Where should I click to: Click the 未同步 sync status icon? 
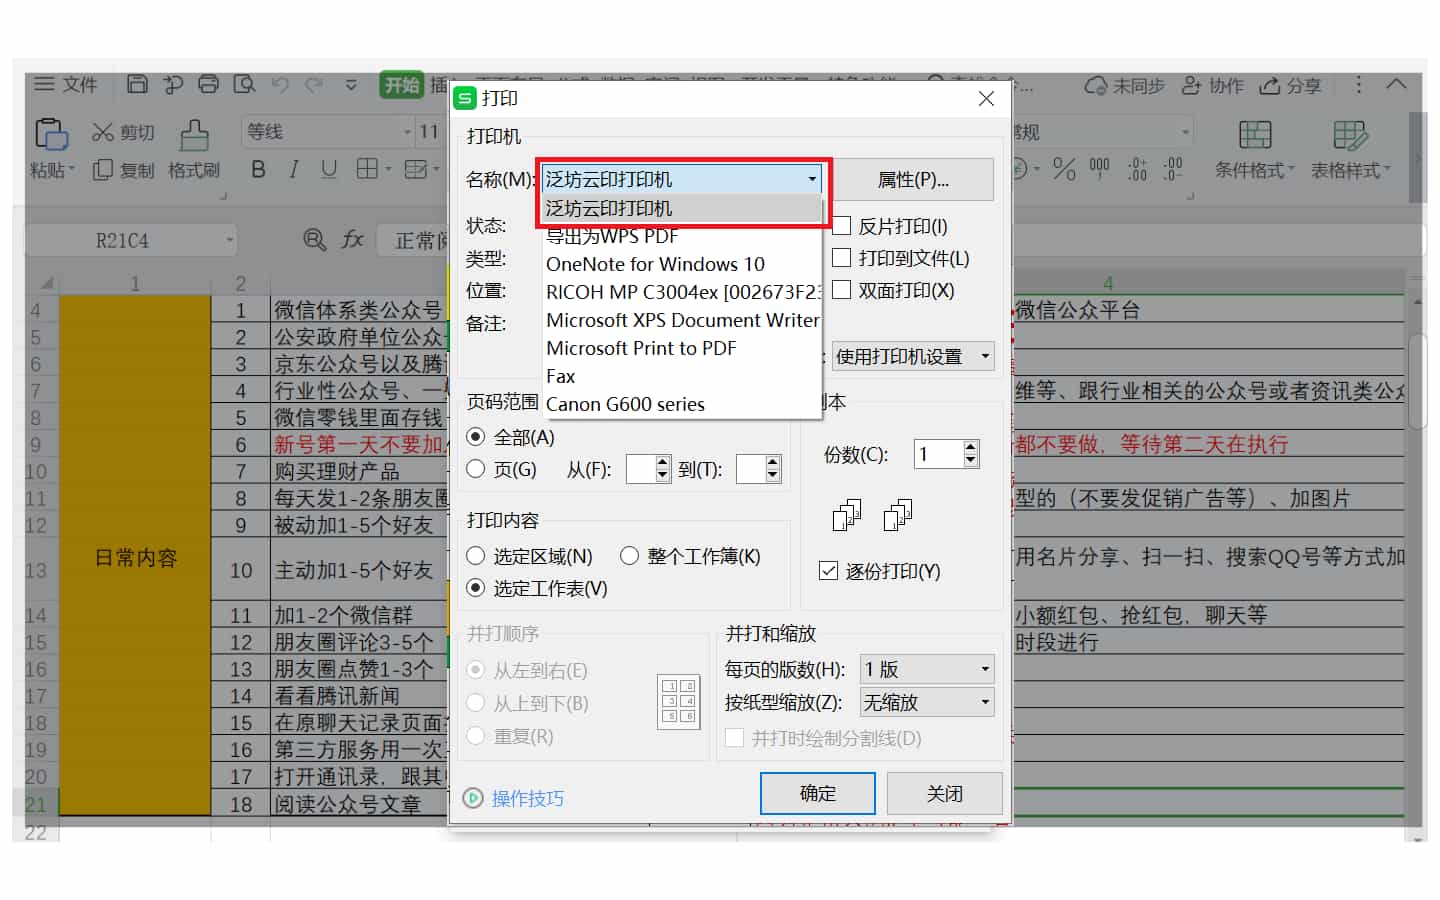click(1096, 86)
